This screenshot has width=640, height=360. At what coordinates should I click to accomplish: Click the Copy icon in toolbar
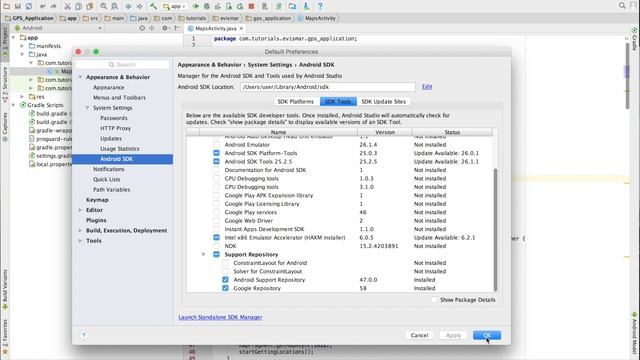click(78, 6)
